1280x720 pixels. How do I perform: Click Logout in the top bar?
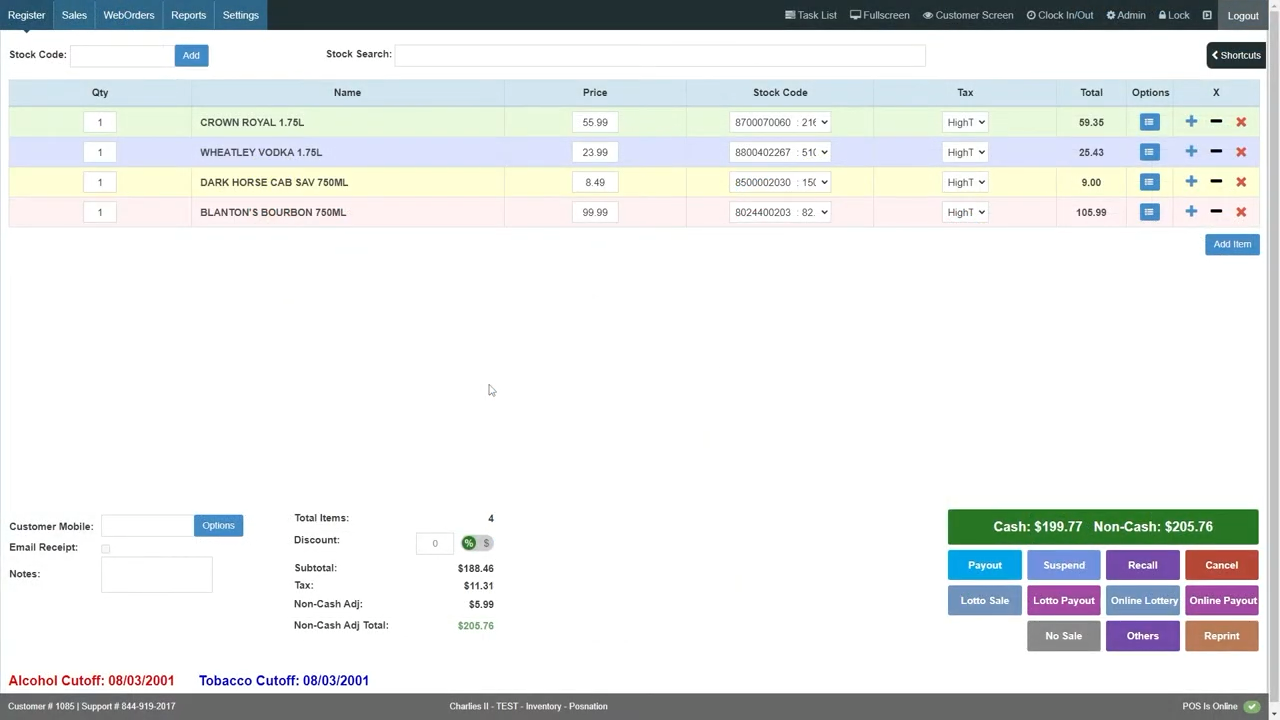(1243, 15)
